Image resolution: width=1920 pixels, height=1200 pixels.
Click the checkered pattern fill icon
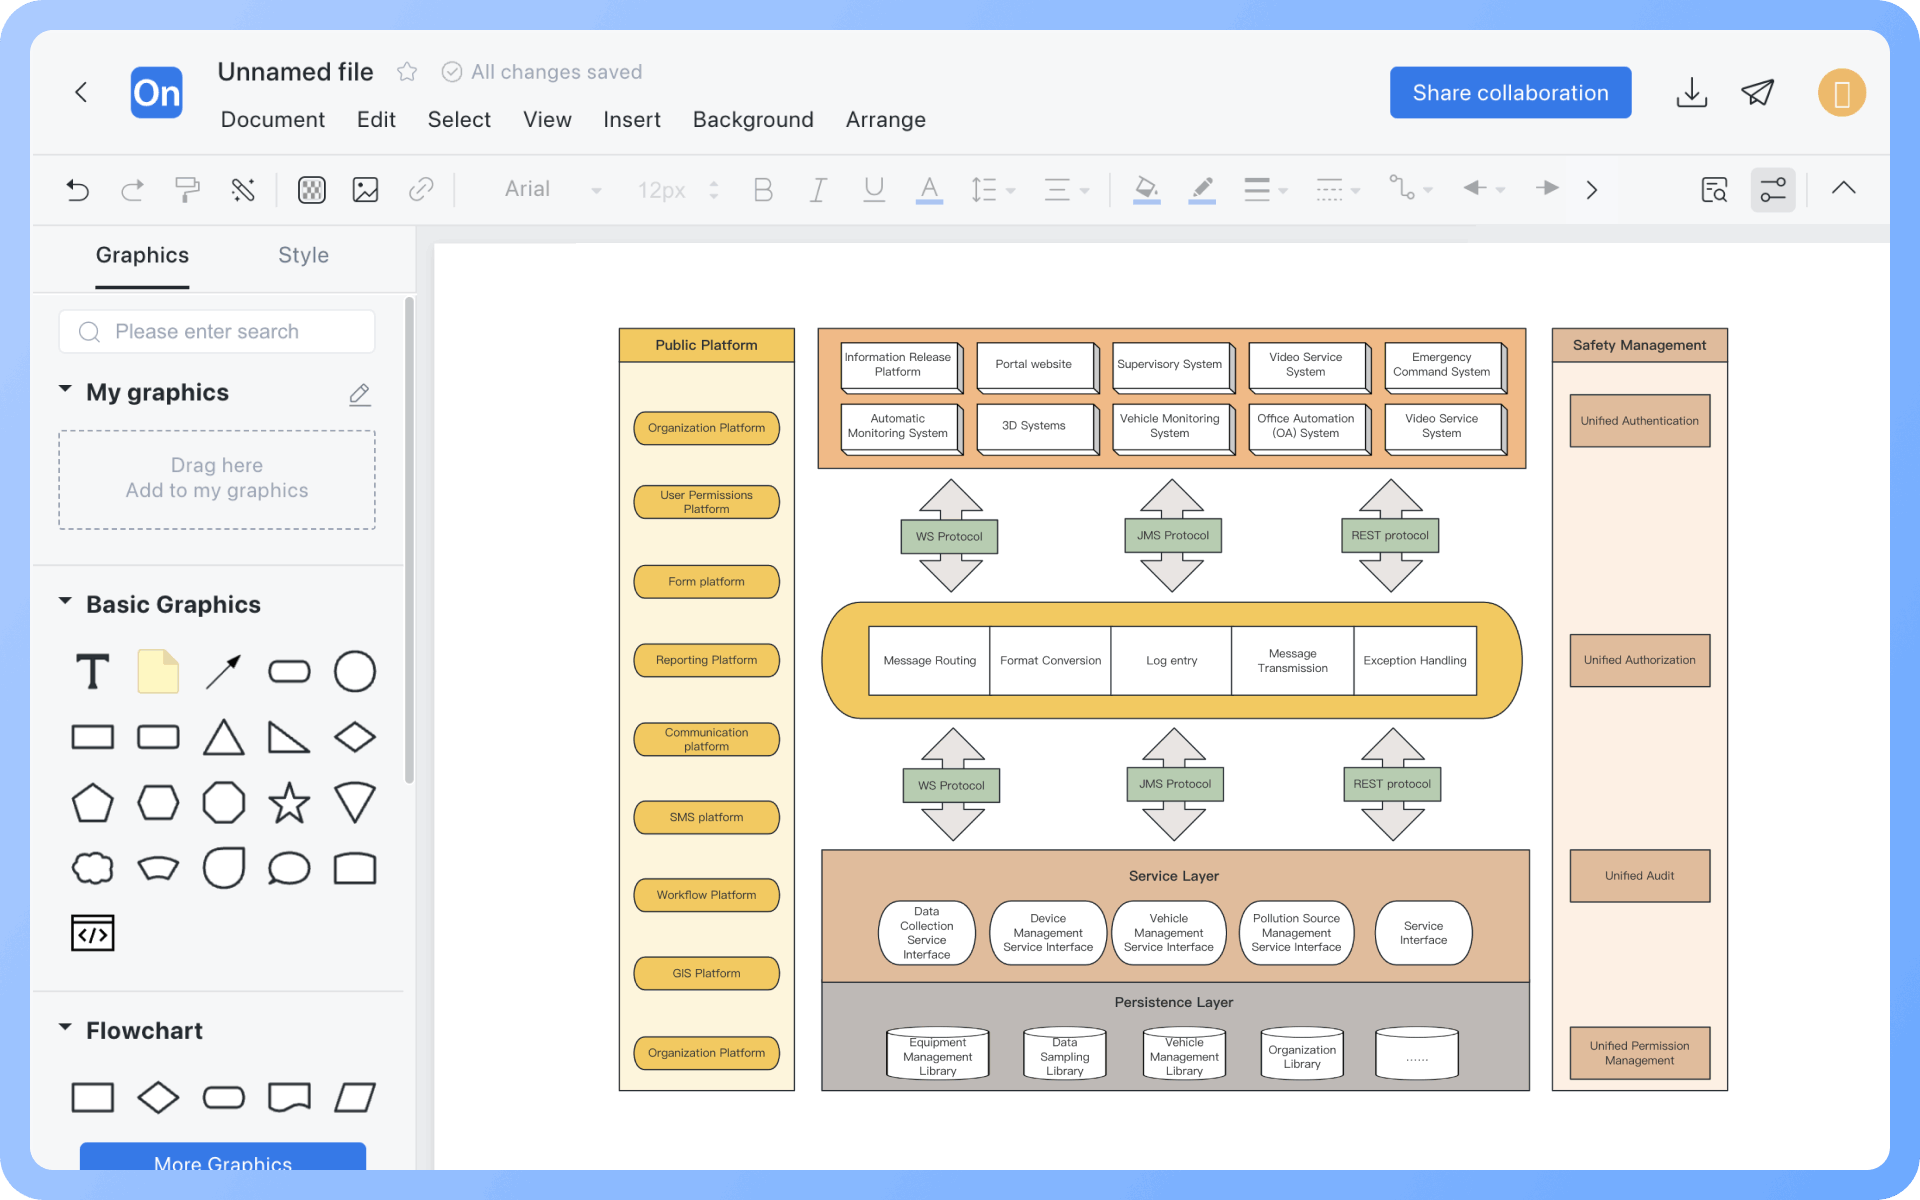[x=312, y=189]
